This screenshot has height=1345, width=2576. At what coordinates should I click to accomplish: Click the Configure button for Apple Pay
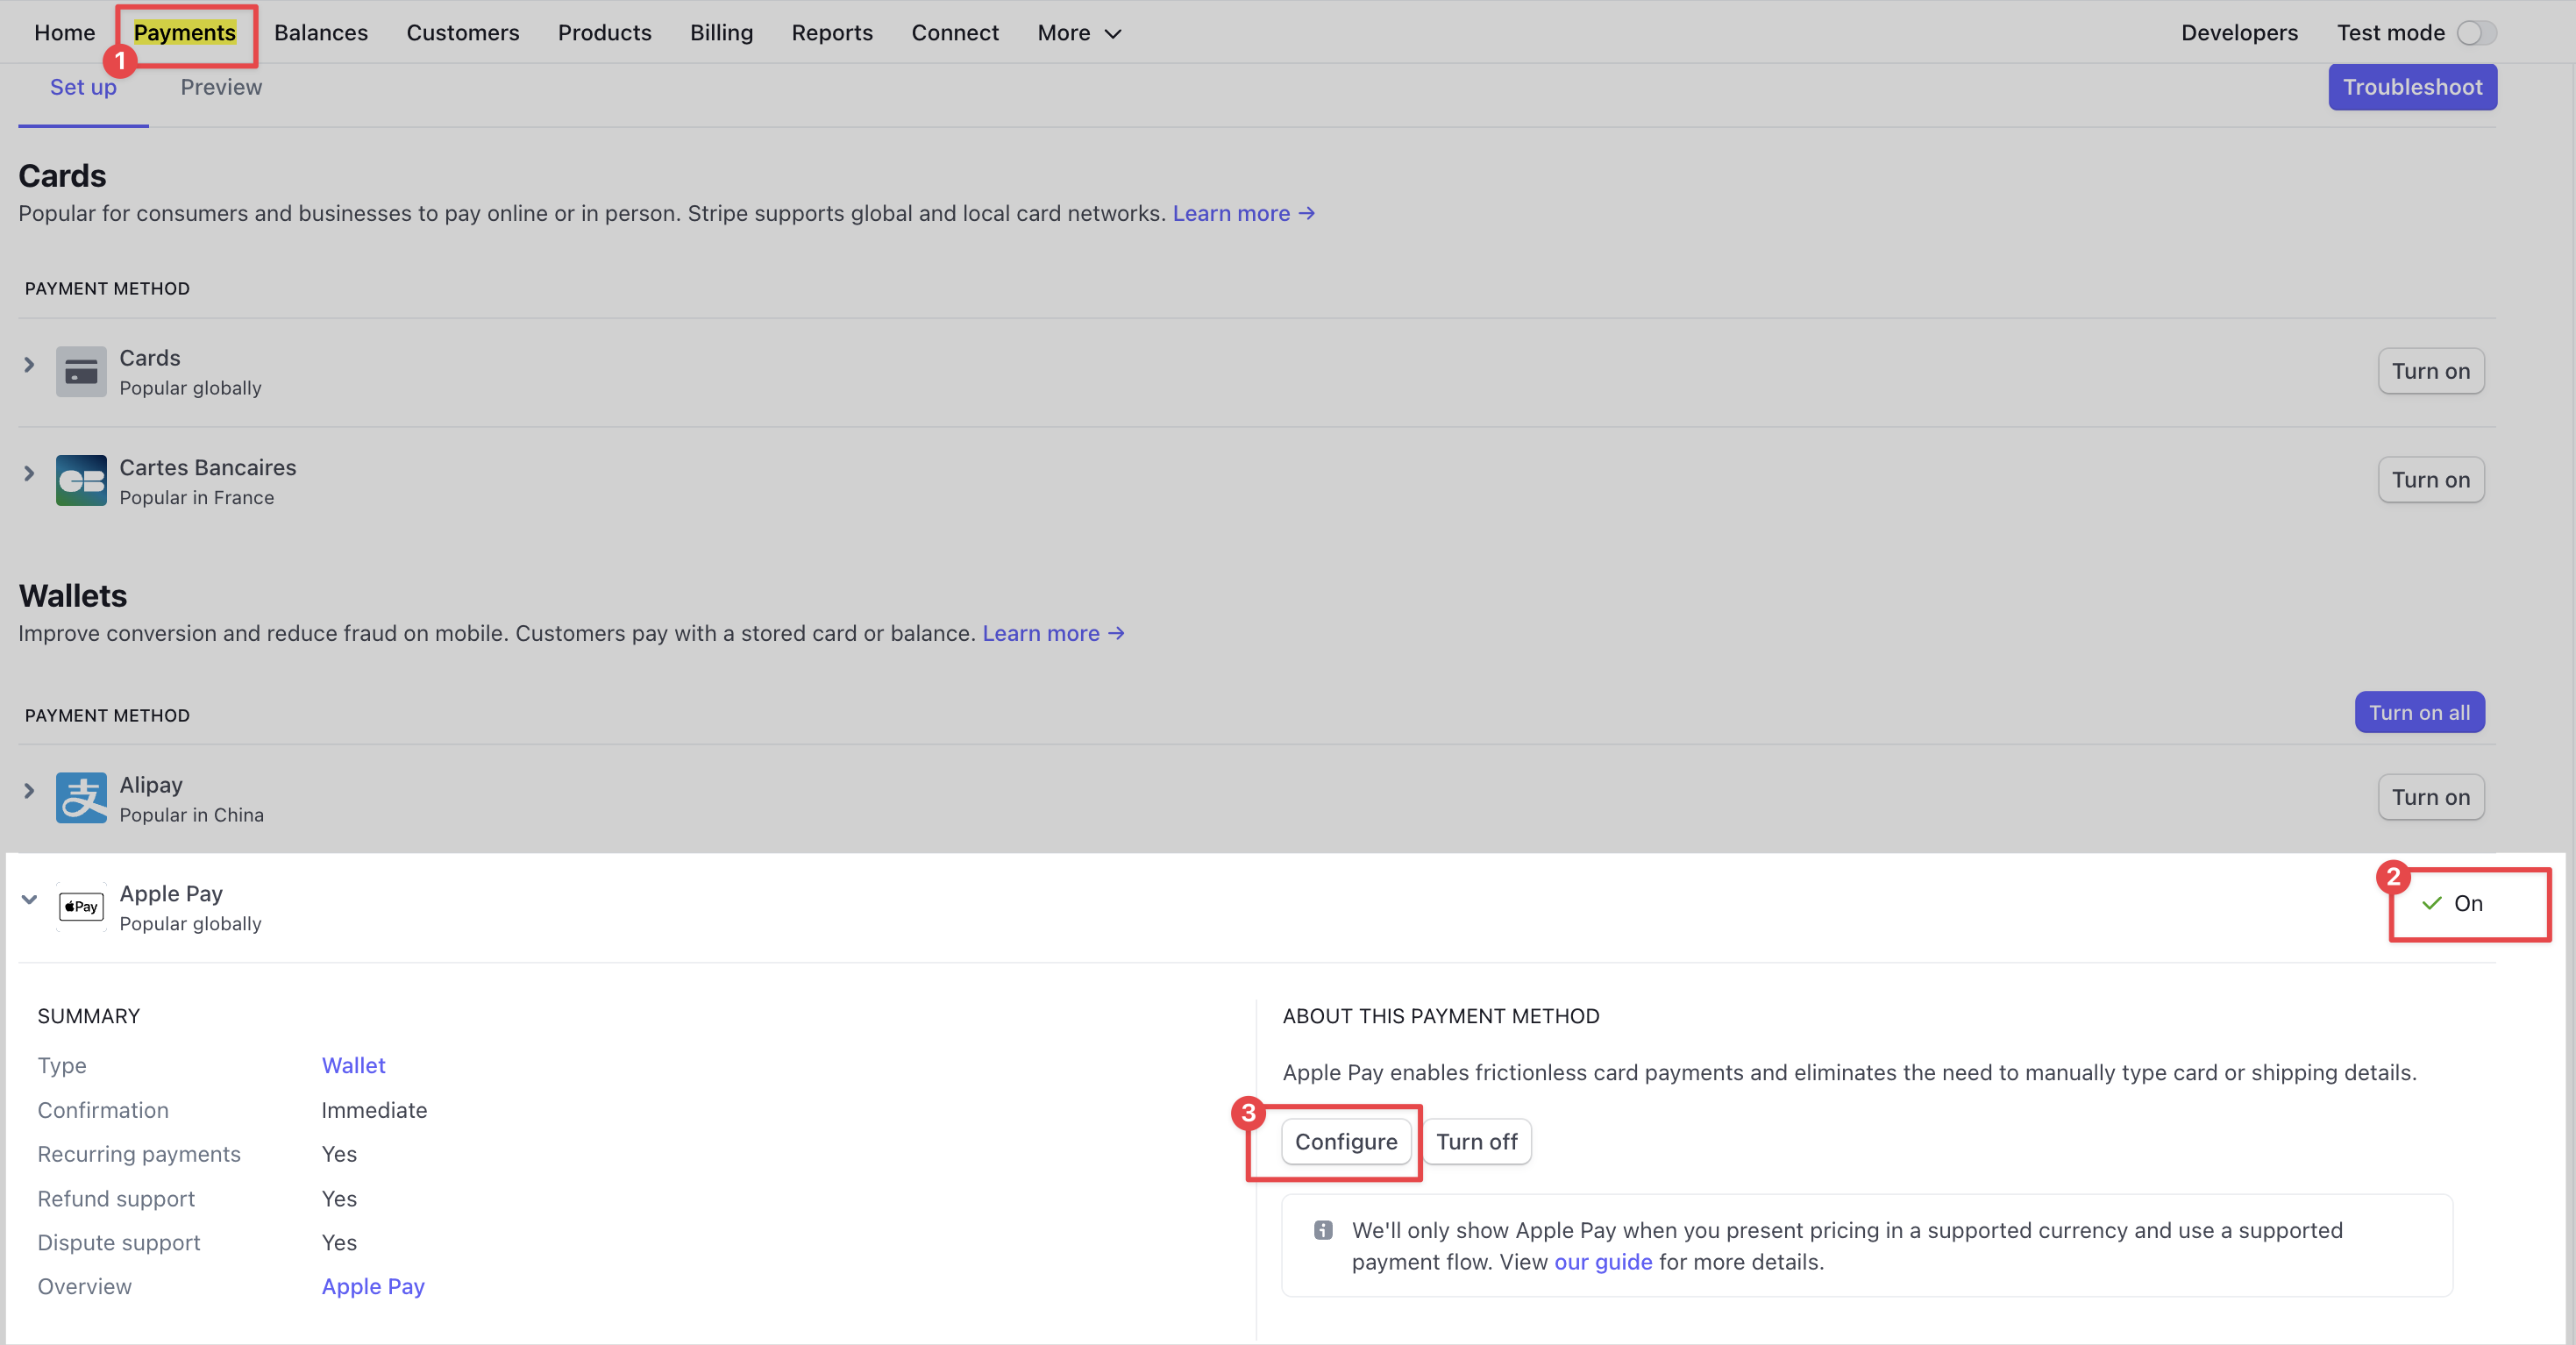click(x=1345, y=1142)
